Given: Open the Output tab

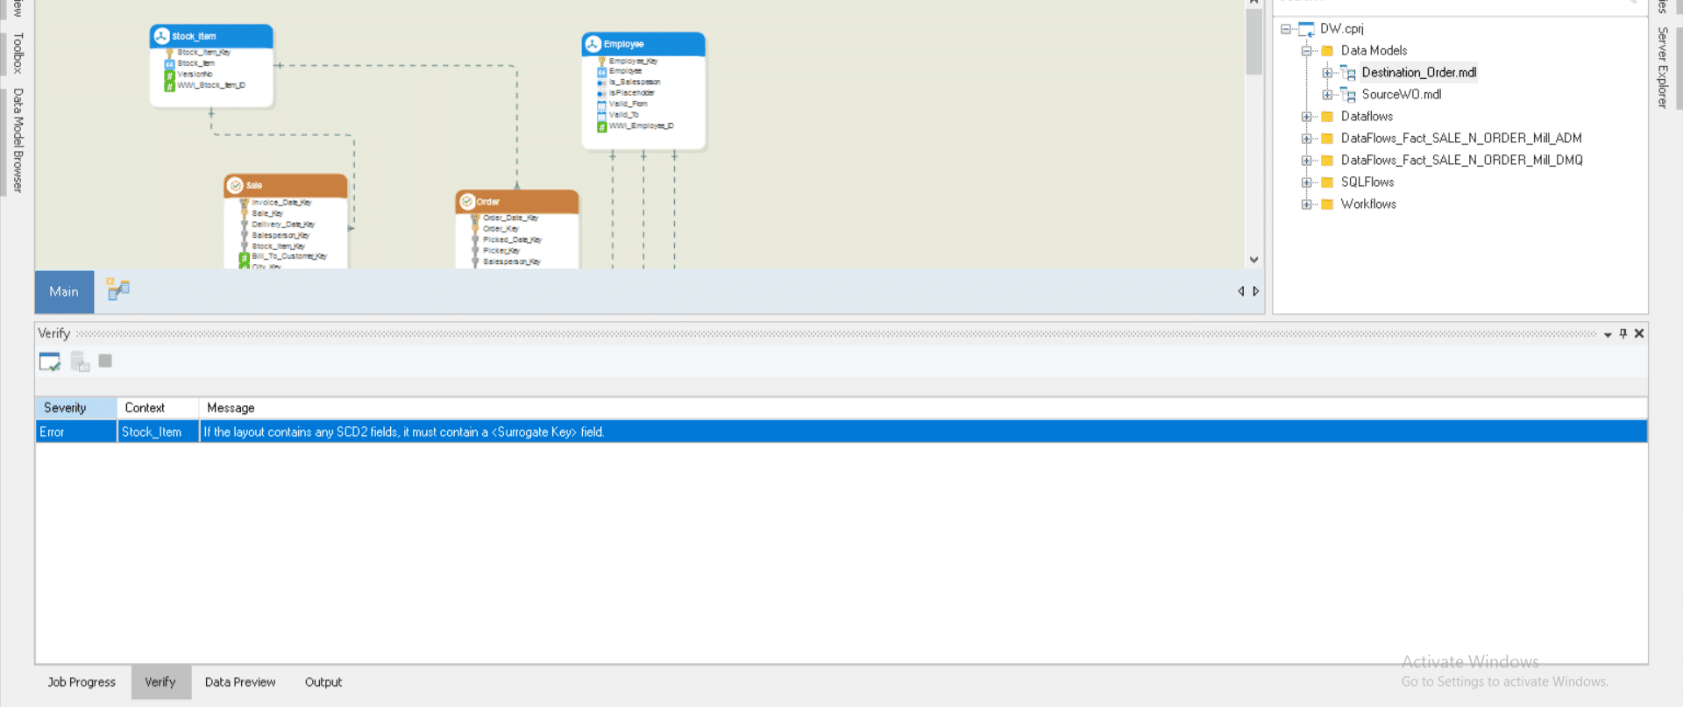Looking at the screenshot, I should pos(323,682).
